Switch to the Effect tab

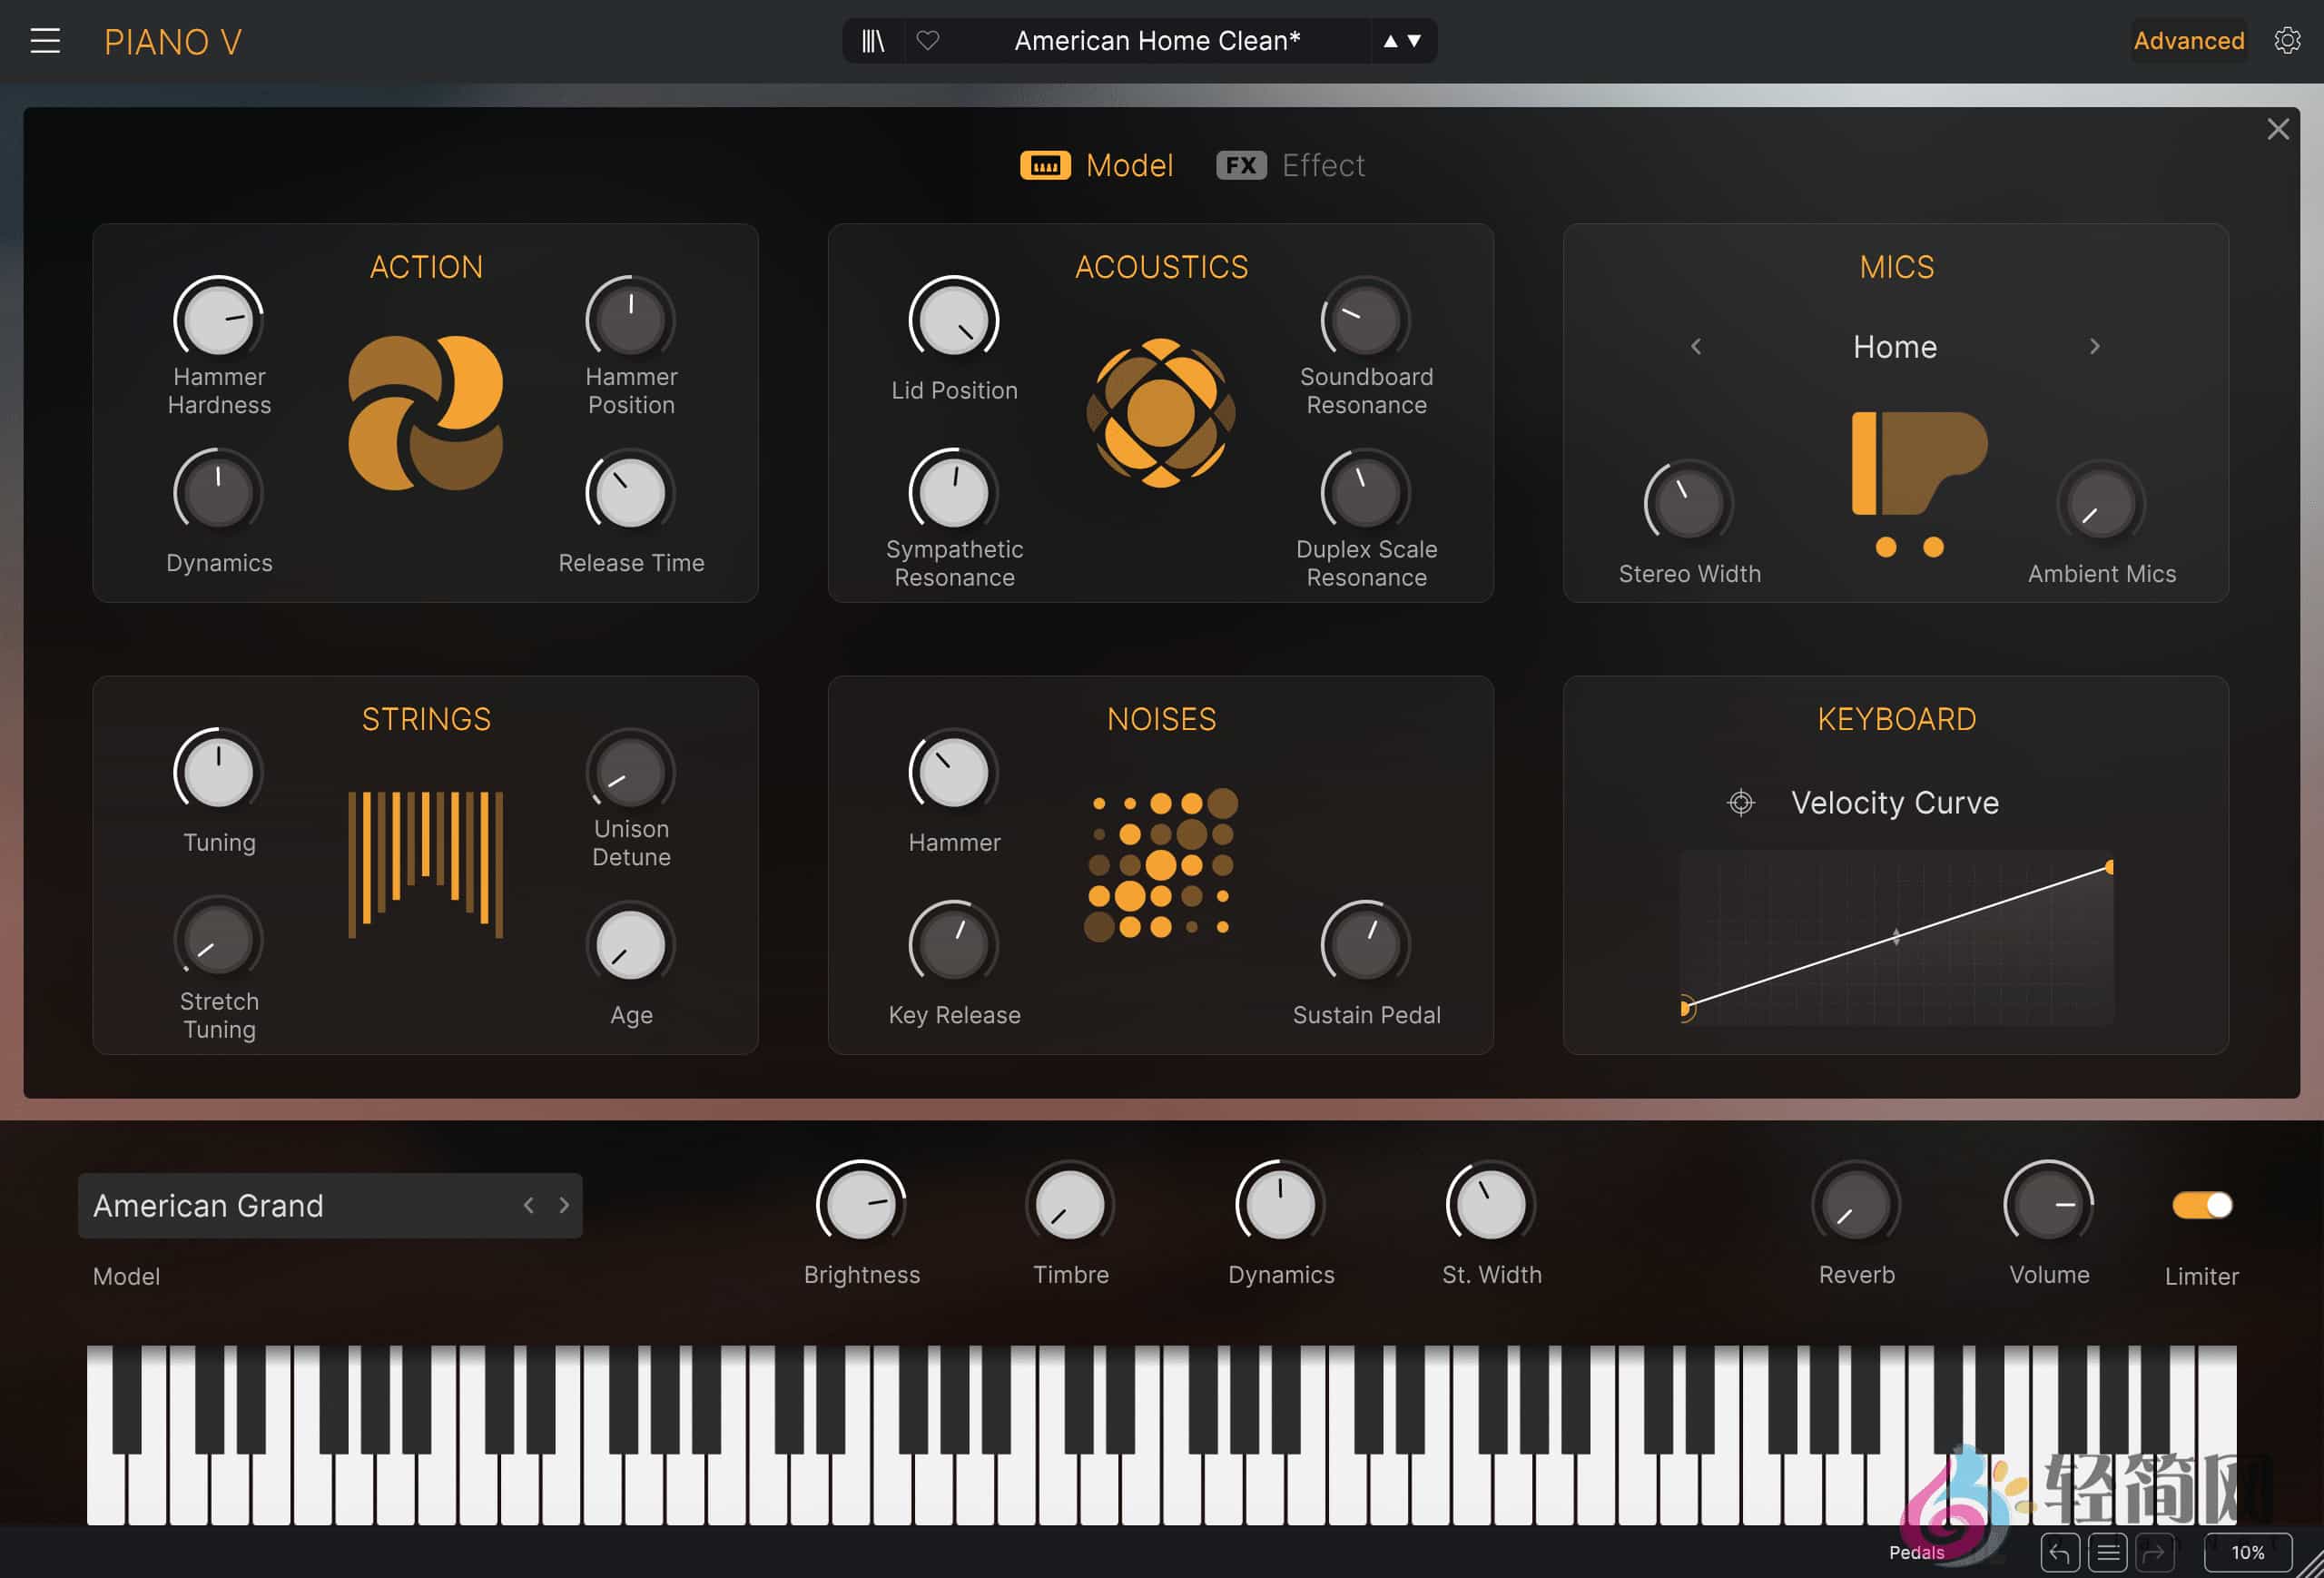[1291, 165]
